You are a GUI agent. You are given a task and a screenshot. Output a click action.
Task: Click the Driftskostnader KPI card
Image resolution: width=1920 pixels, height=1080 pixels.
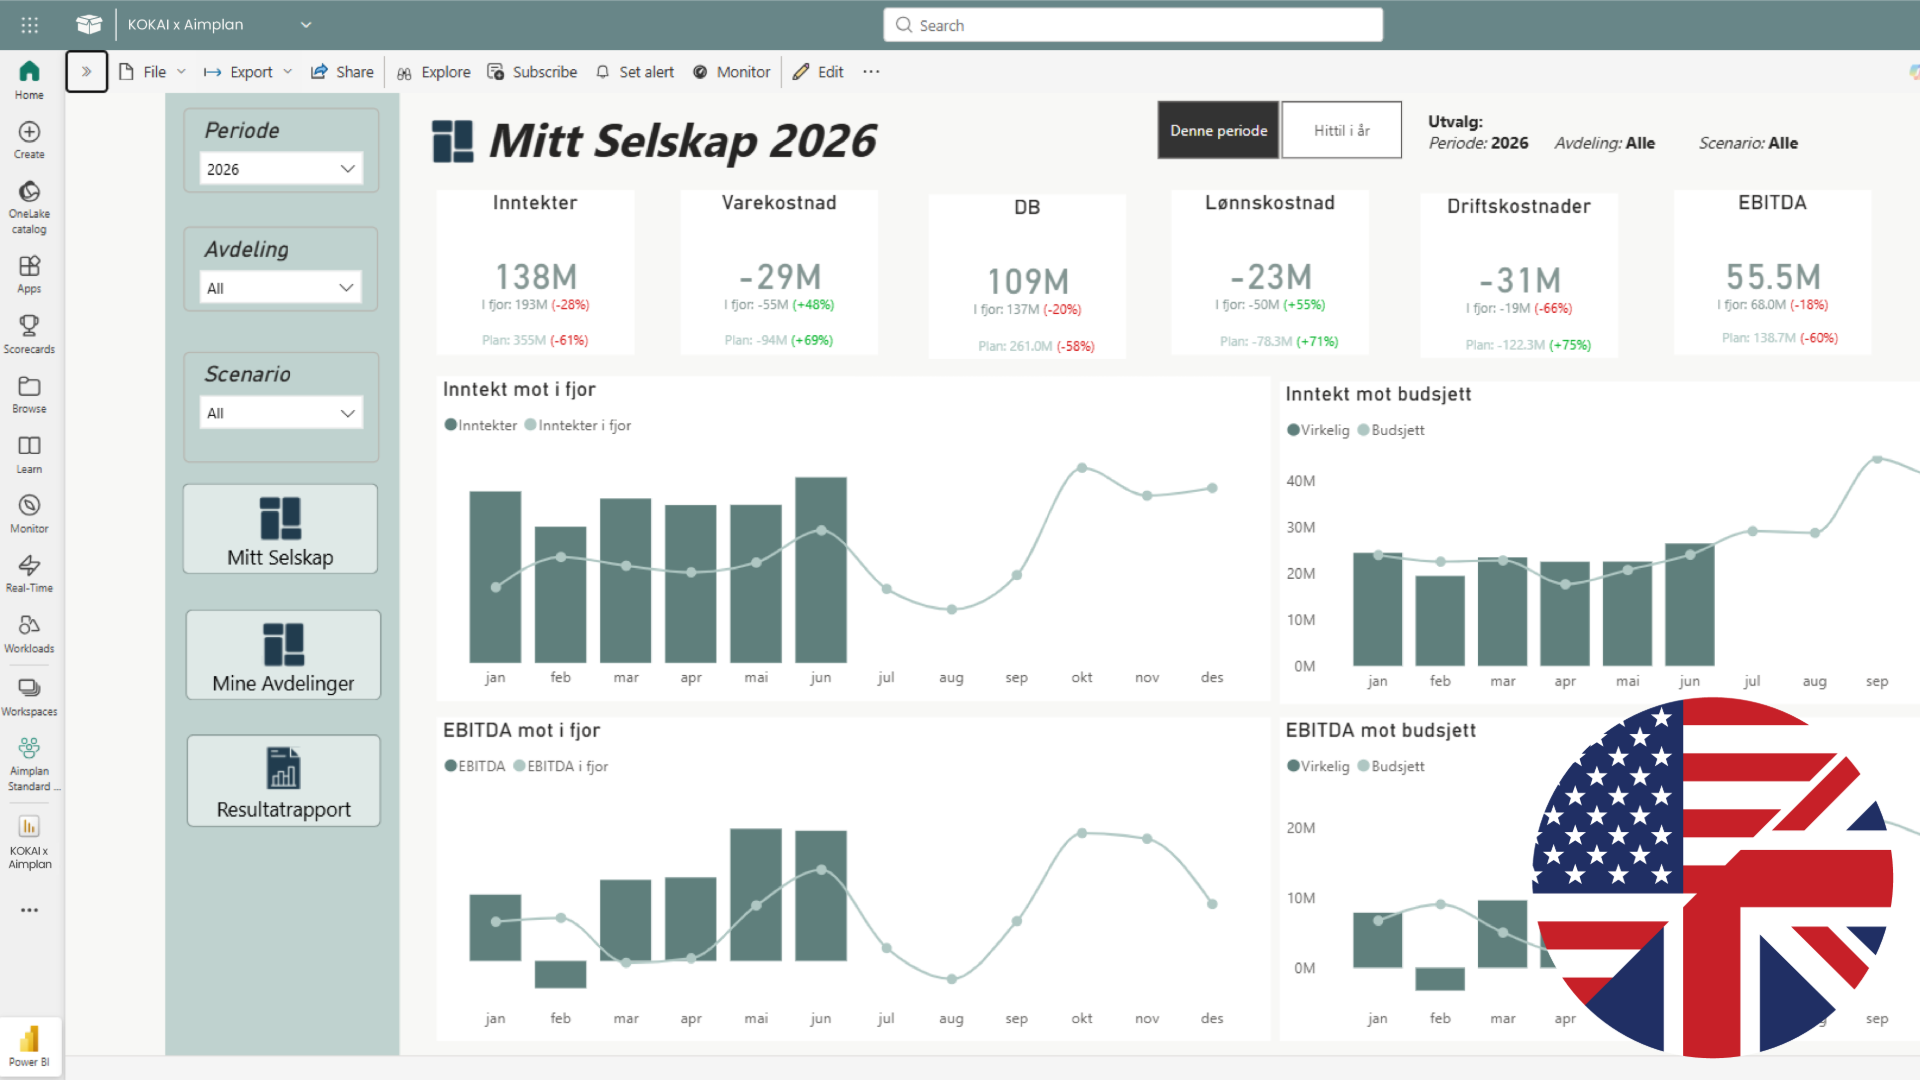(x=1518, y=275)
